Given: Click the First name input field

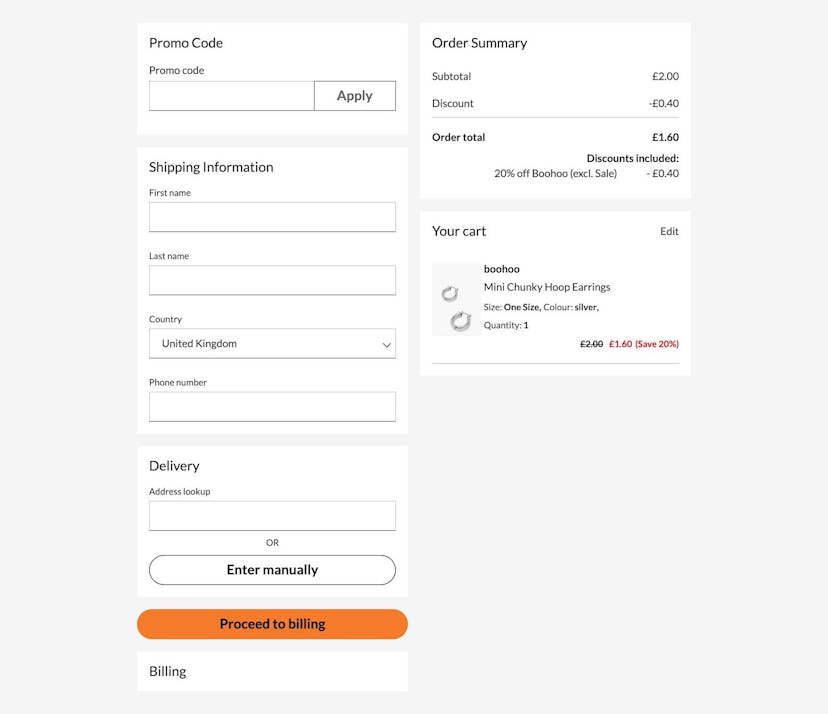Looking at the screenshot, I should point(272,217).
